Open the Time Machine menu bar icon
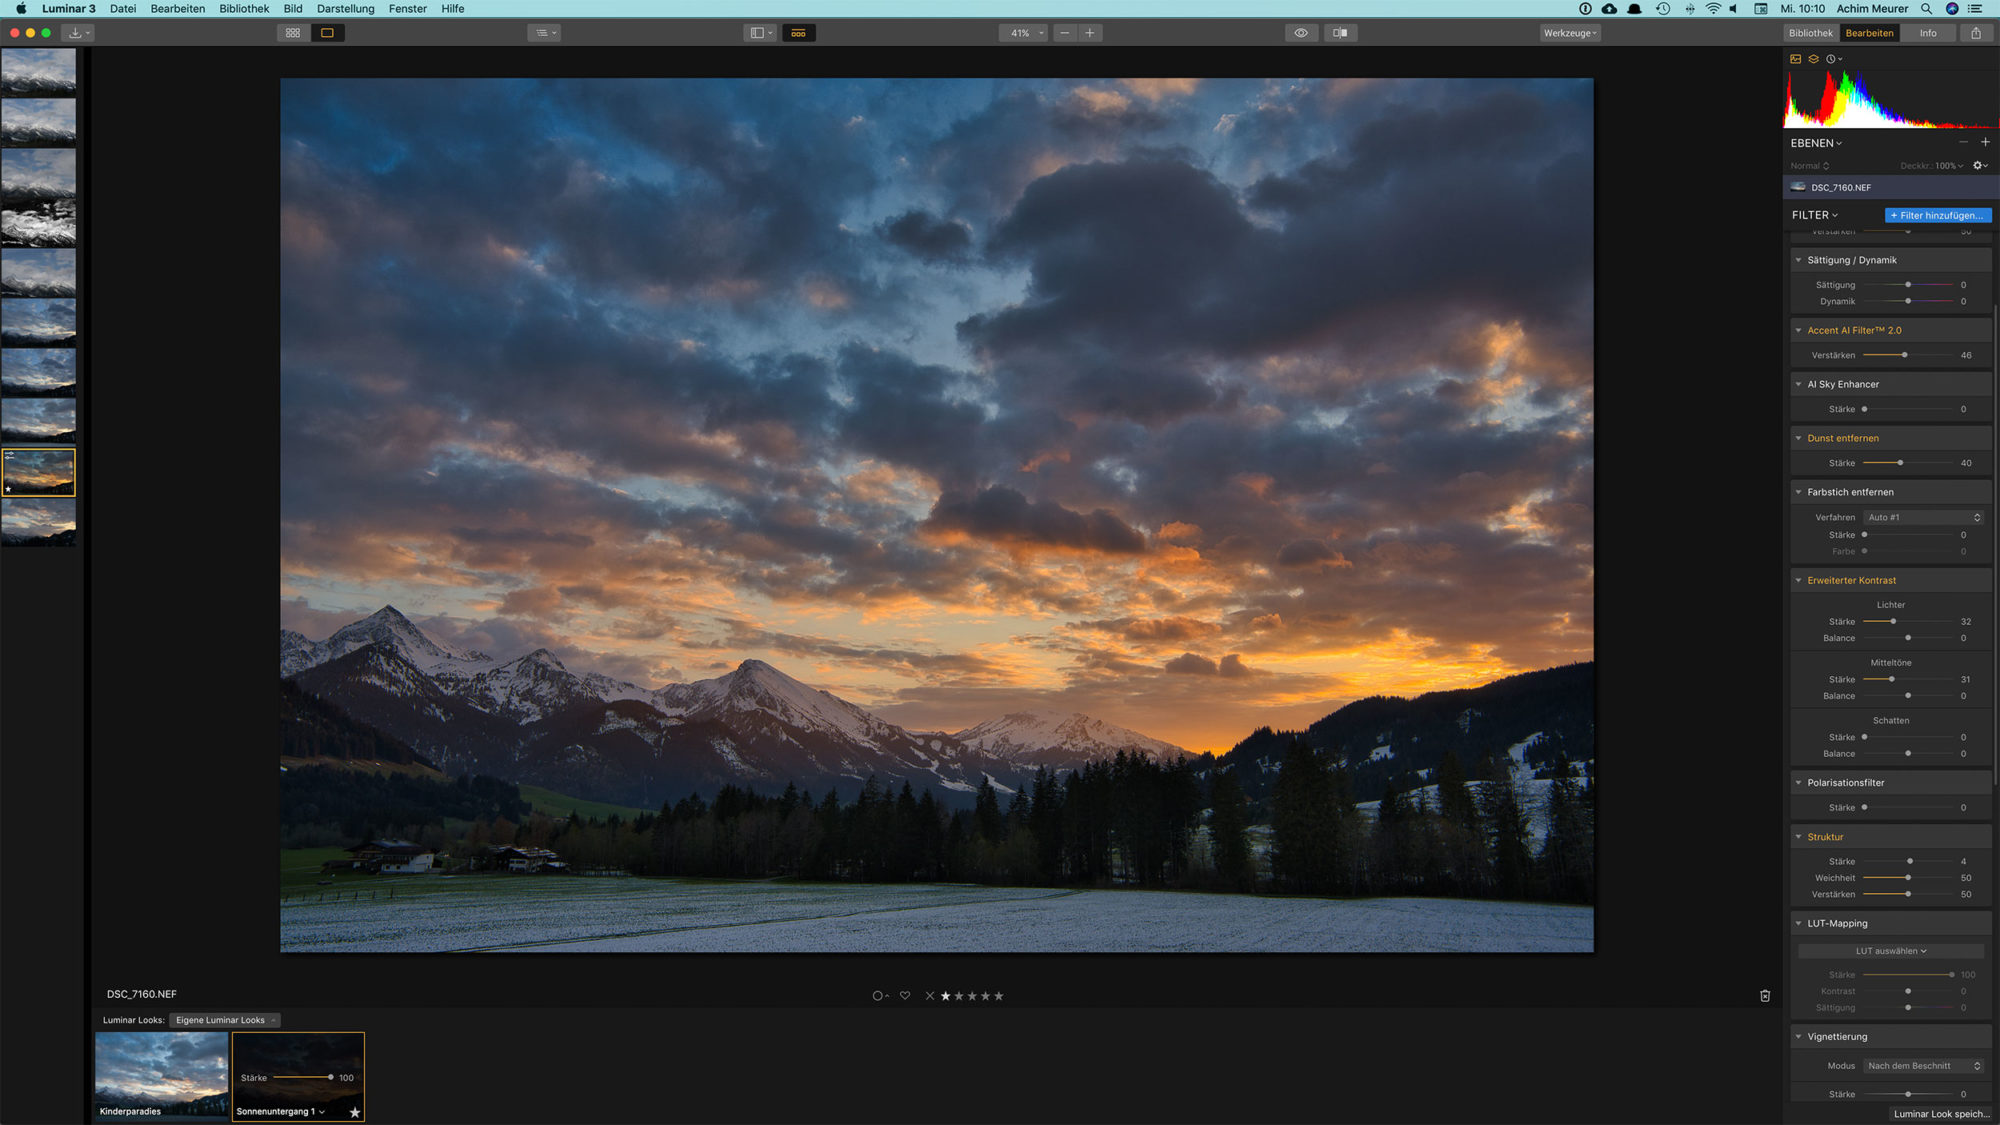 tap(1663, 8)
